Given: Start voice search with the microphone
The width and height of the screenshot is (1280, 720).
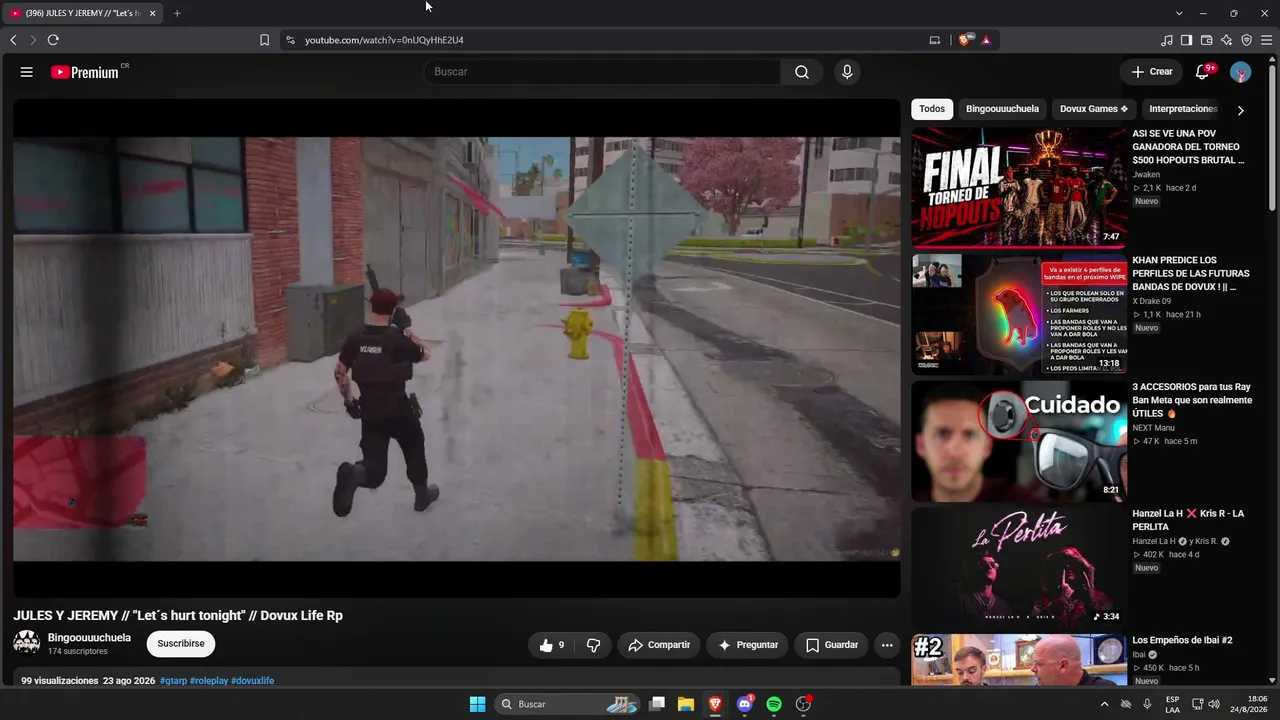Looking at the screenshot, I should [x=847, y=72].
